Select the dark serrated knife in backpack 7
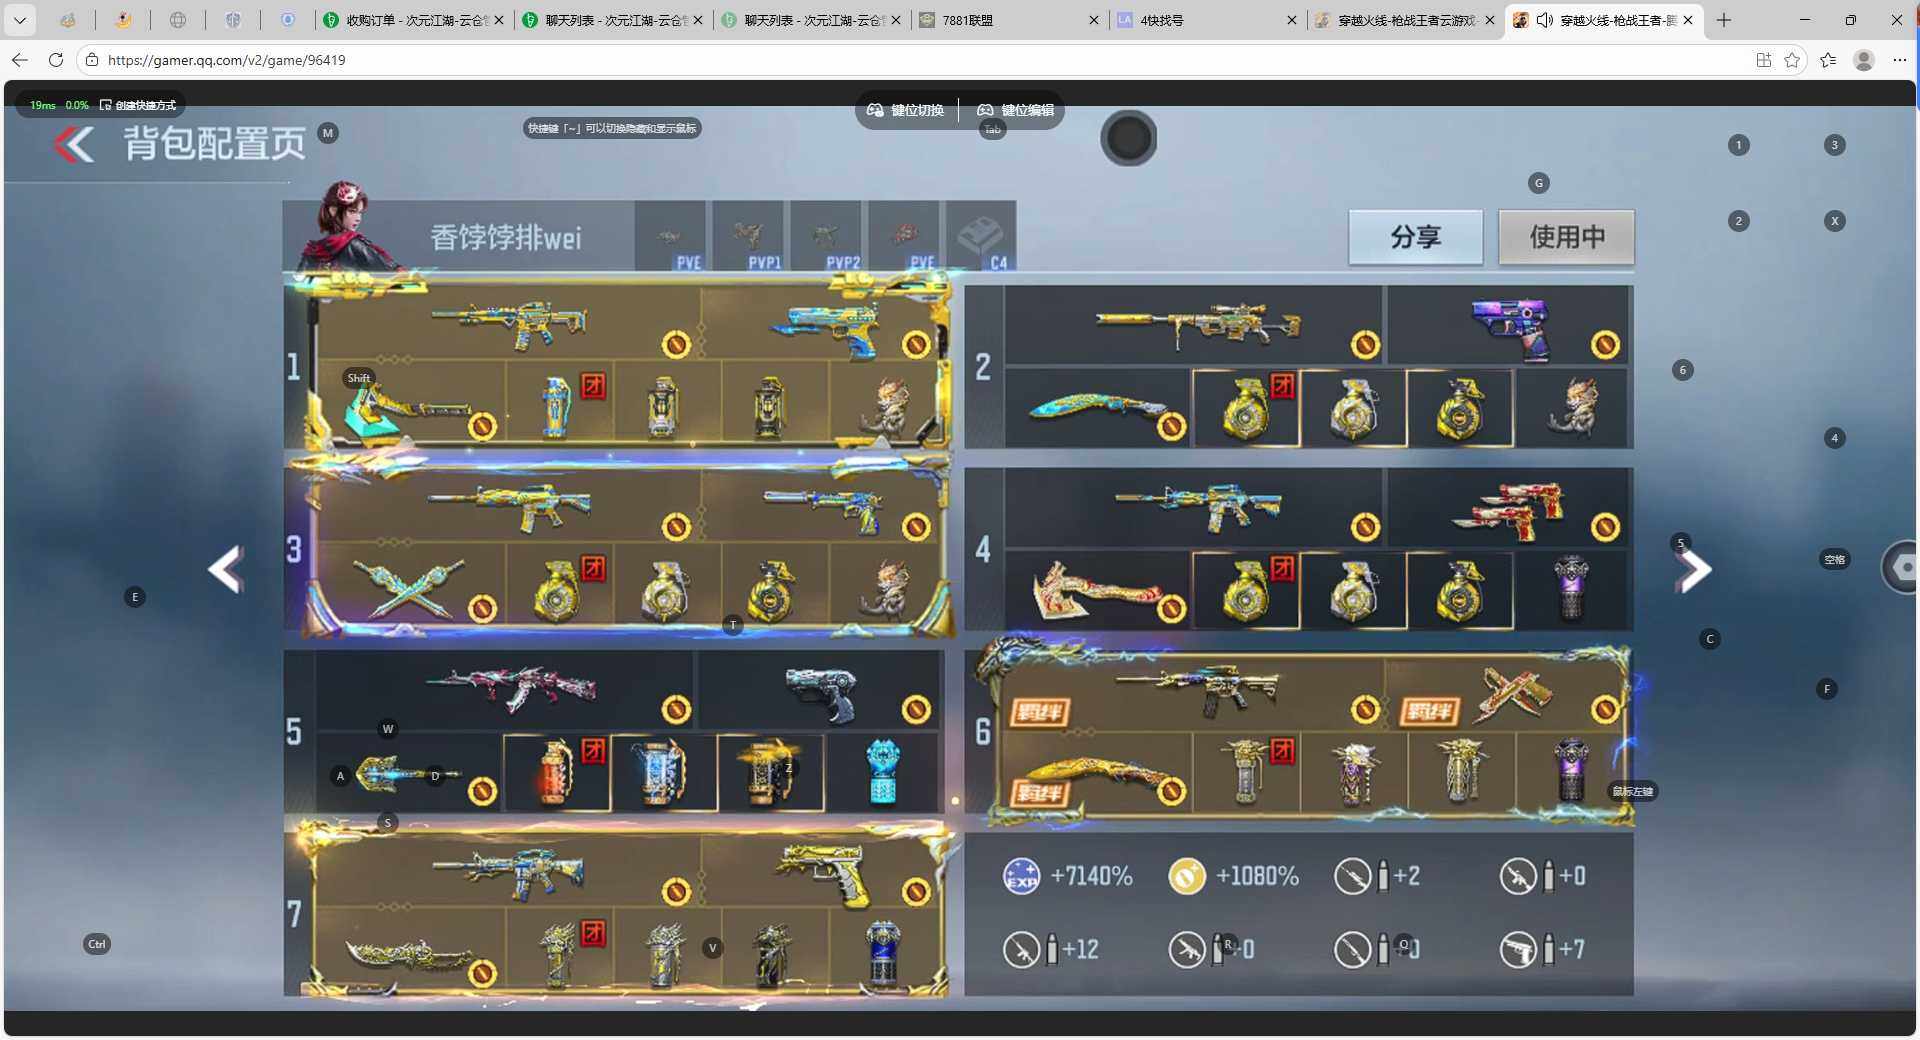The image size is (1920, 1040). (x=408, y=953)
